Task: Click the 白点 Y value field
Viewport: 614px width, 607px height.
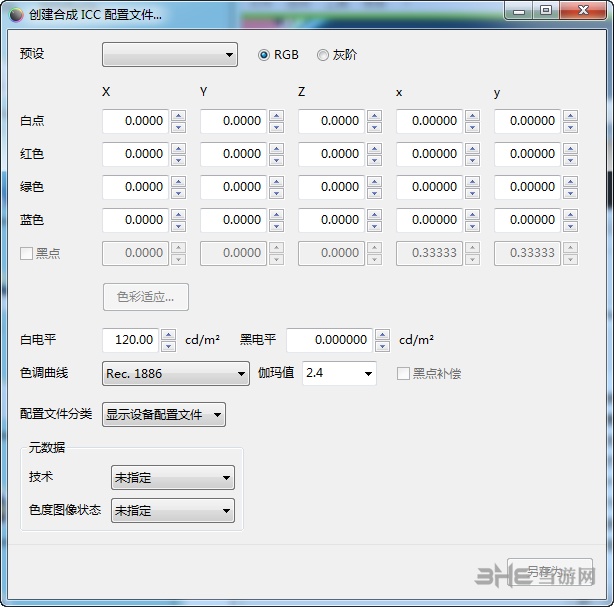Action: pyautogui.click(x=233, y=121)
